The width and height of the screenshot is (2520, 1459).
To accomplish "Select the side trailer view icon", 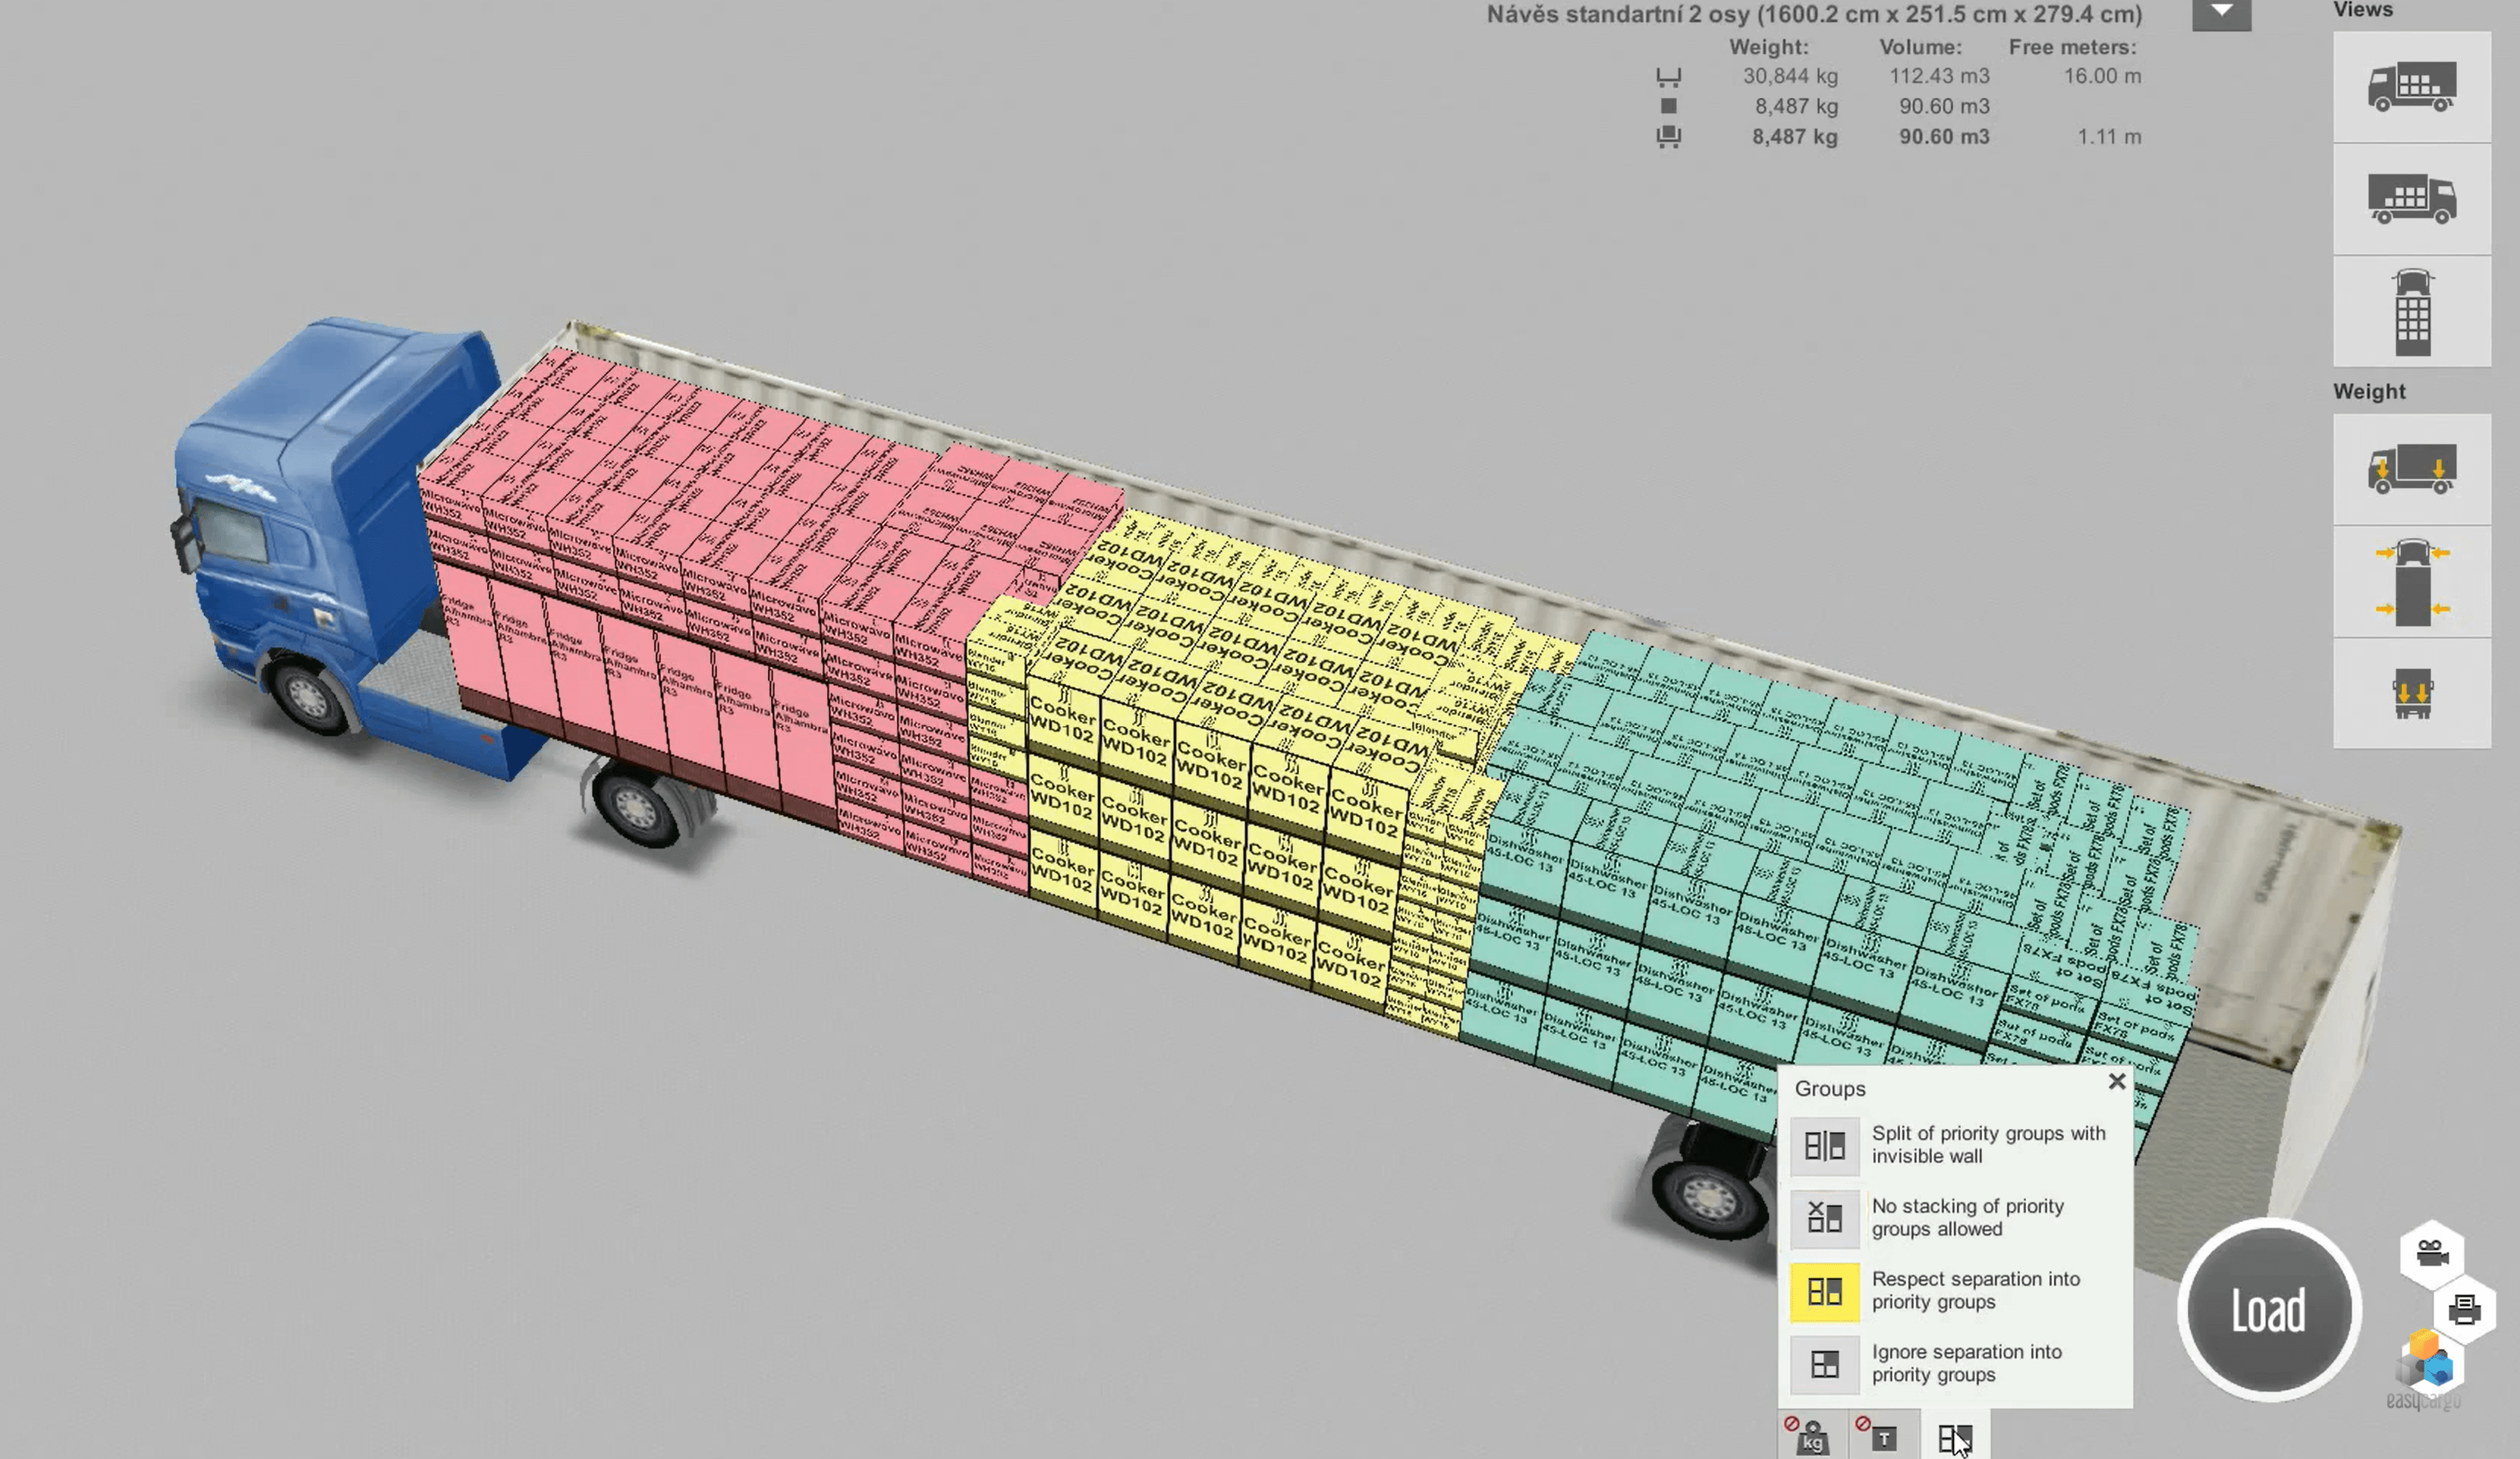I will click(2411, 198).
